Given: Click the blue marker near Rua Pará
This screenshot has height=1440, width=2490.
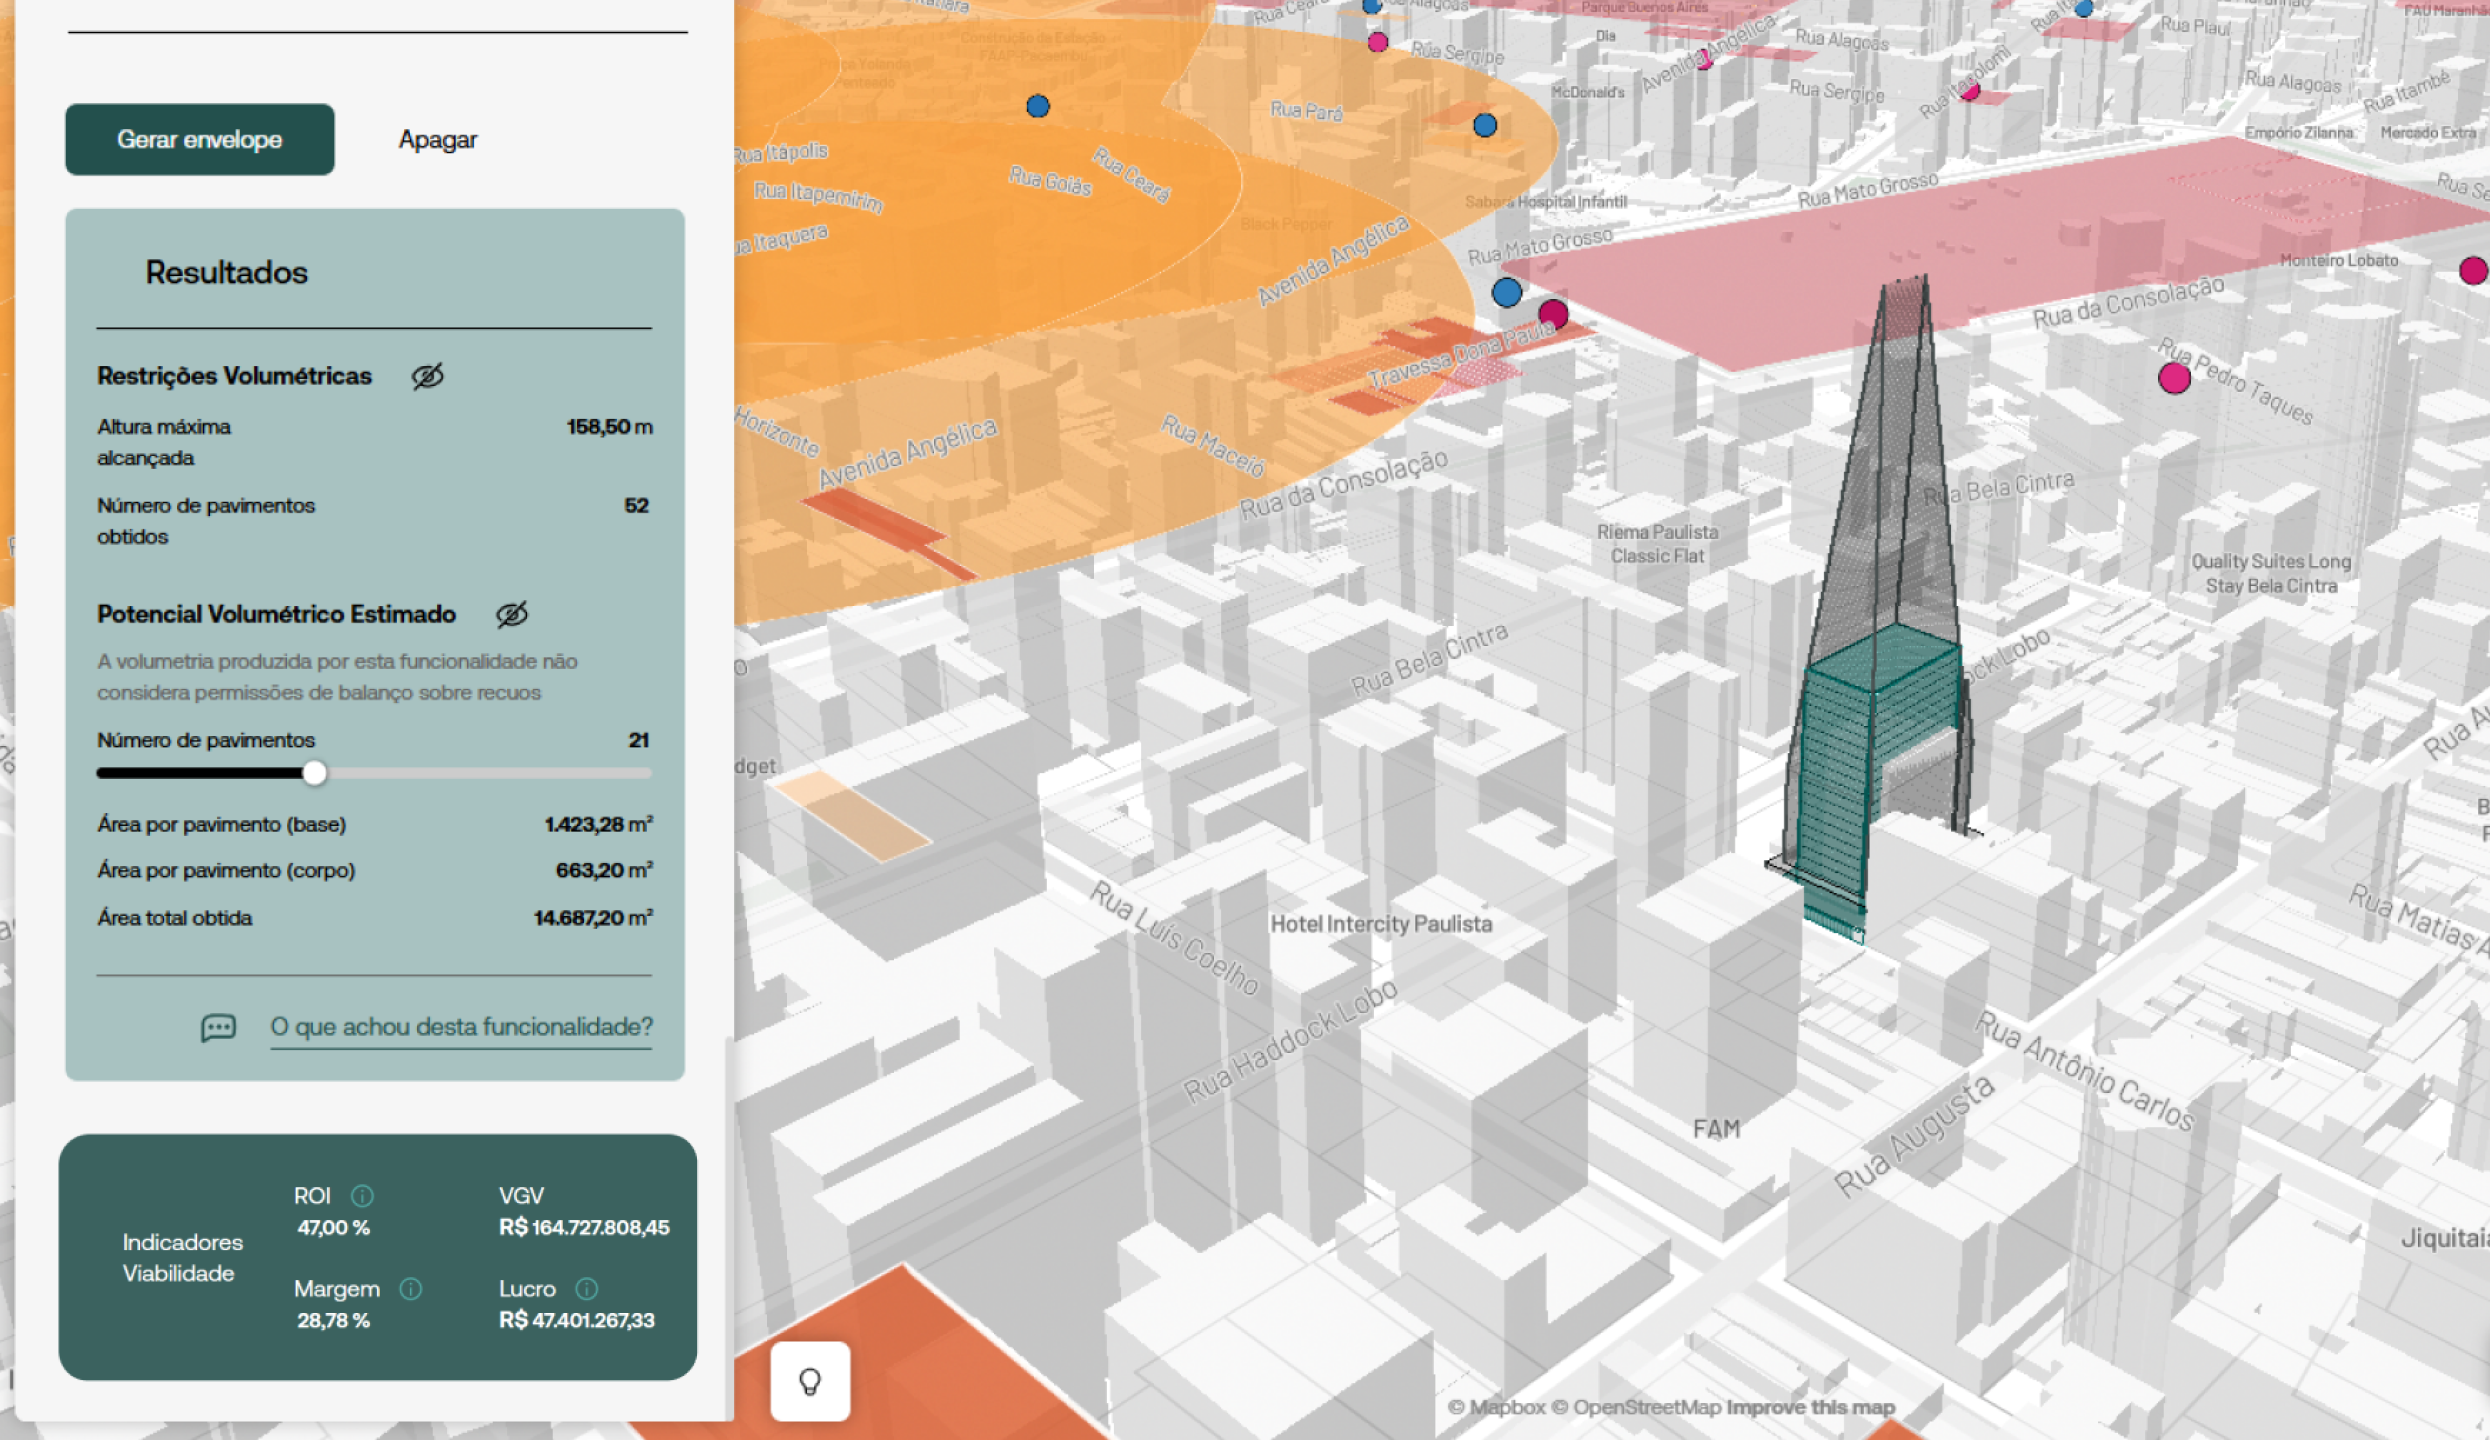Looking at the screenshot, I should pos(1485,125).
